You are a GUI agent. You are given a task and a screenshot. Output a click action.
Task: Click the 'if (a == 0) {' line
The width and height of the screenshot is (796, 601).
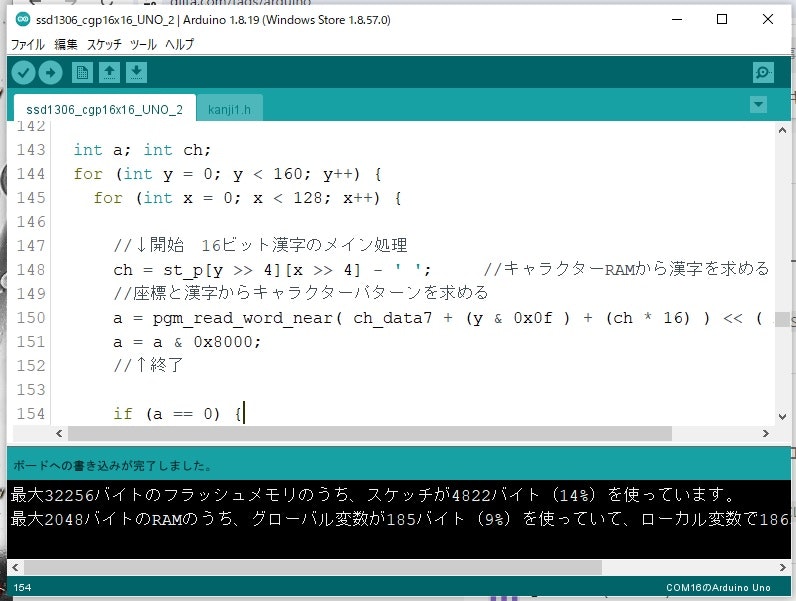click(178, 414)
